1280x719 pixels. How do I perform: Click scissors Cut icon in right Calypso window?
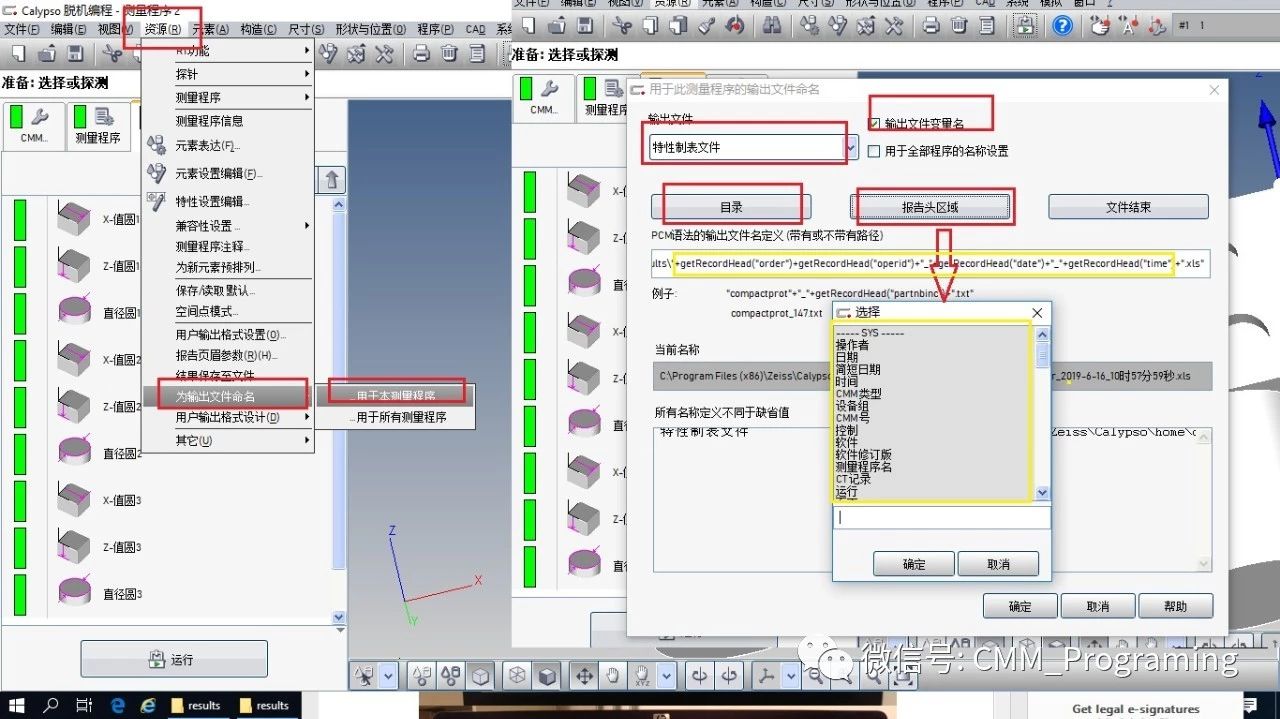(622, 26)
